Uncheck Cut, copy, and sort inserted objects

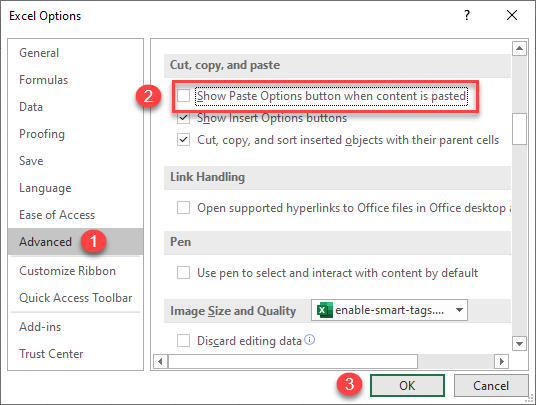click(x=184, y=140)
